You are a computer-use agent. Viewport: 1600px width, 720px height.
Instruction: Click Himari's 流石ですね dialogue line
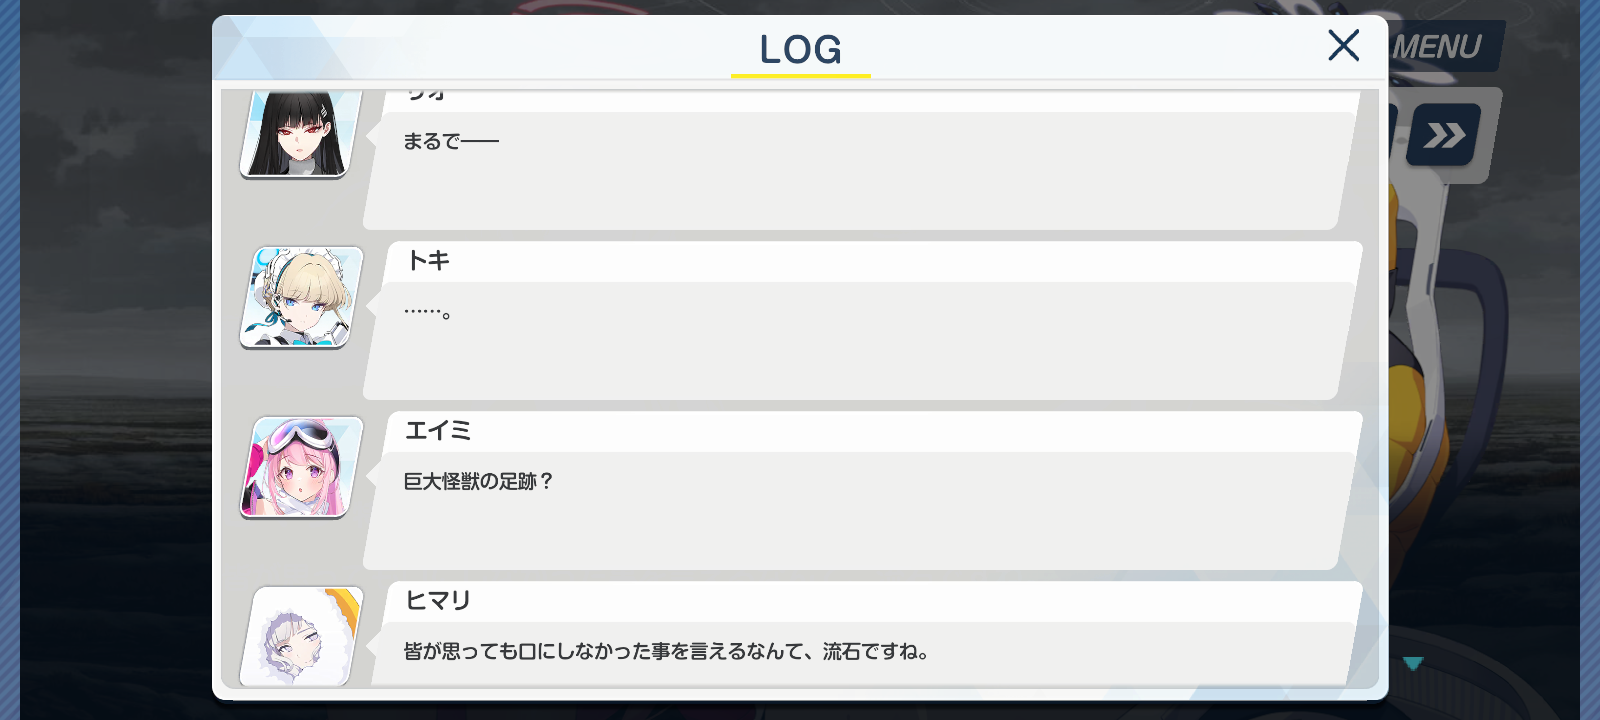pos(666,652)
